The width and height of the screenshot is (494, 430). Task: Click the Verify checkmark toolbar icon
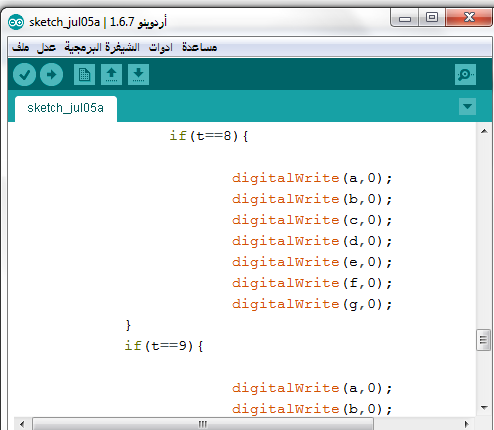pyautogui.click(x=24, y=74)
